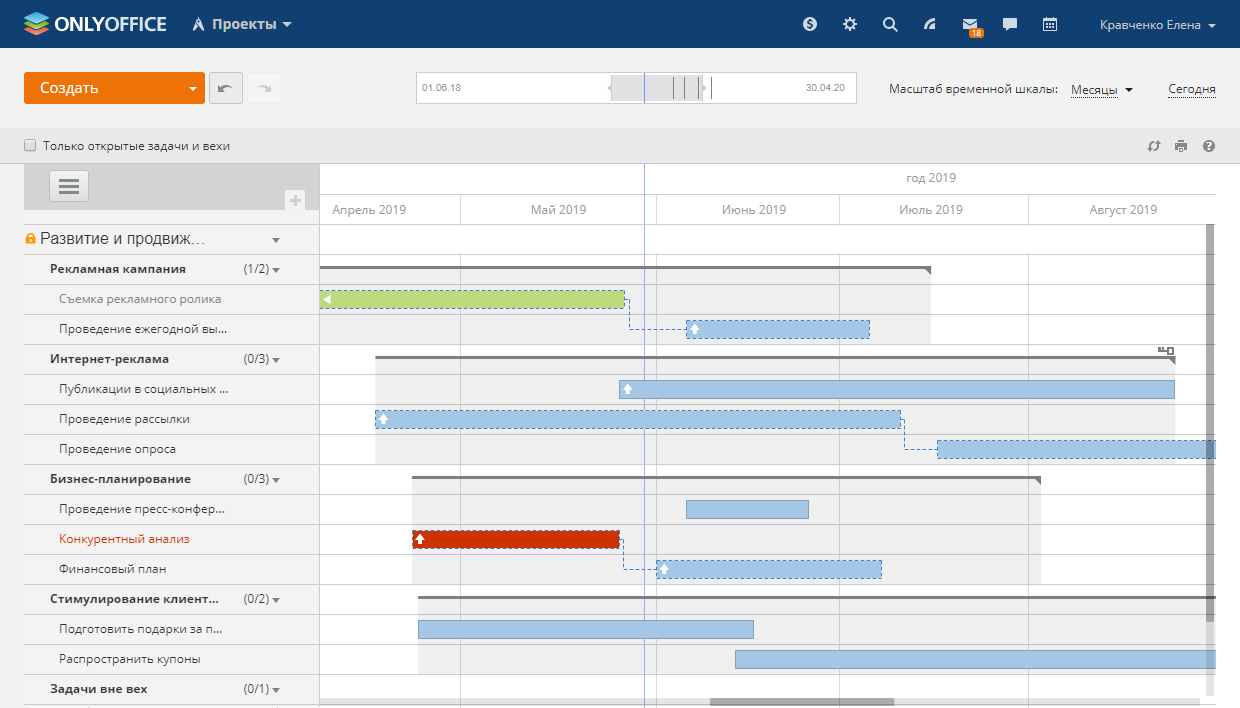Click the print icon
Viewport: 1240px width, 708px height.
[1181, 146]
